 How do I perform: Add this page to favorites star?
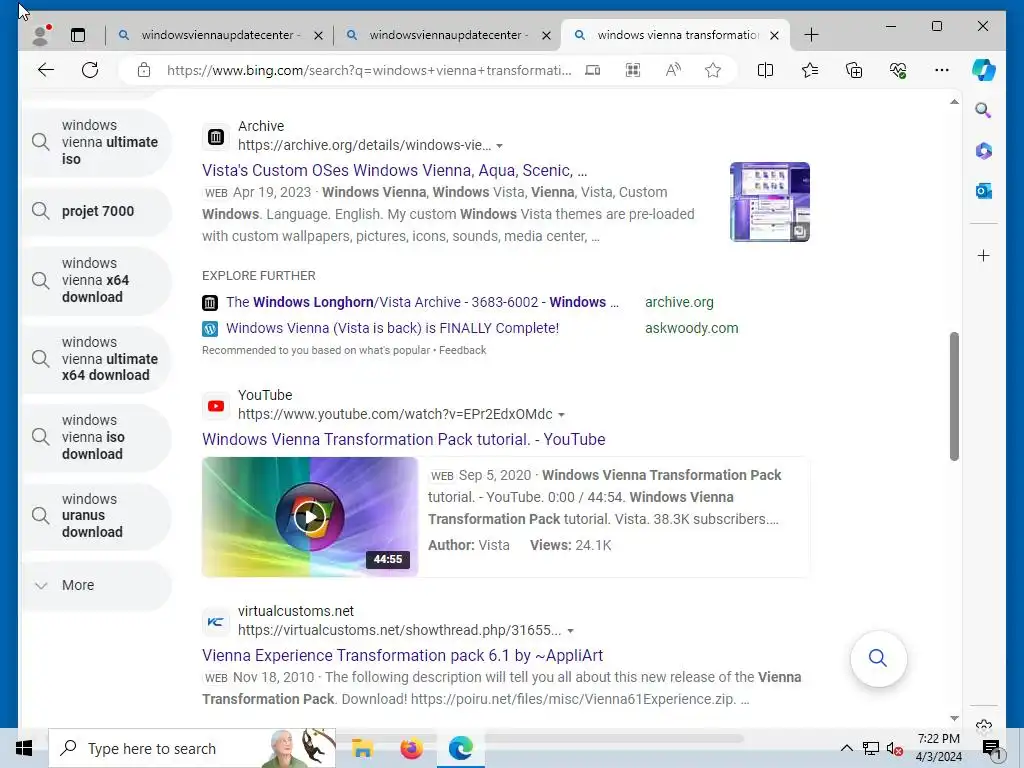point(713,70)
